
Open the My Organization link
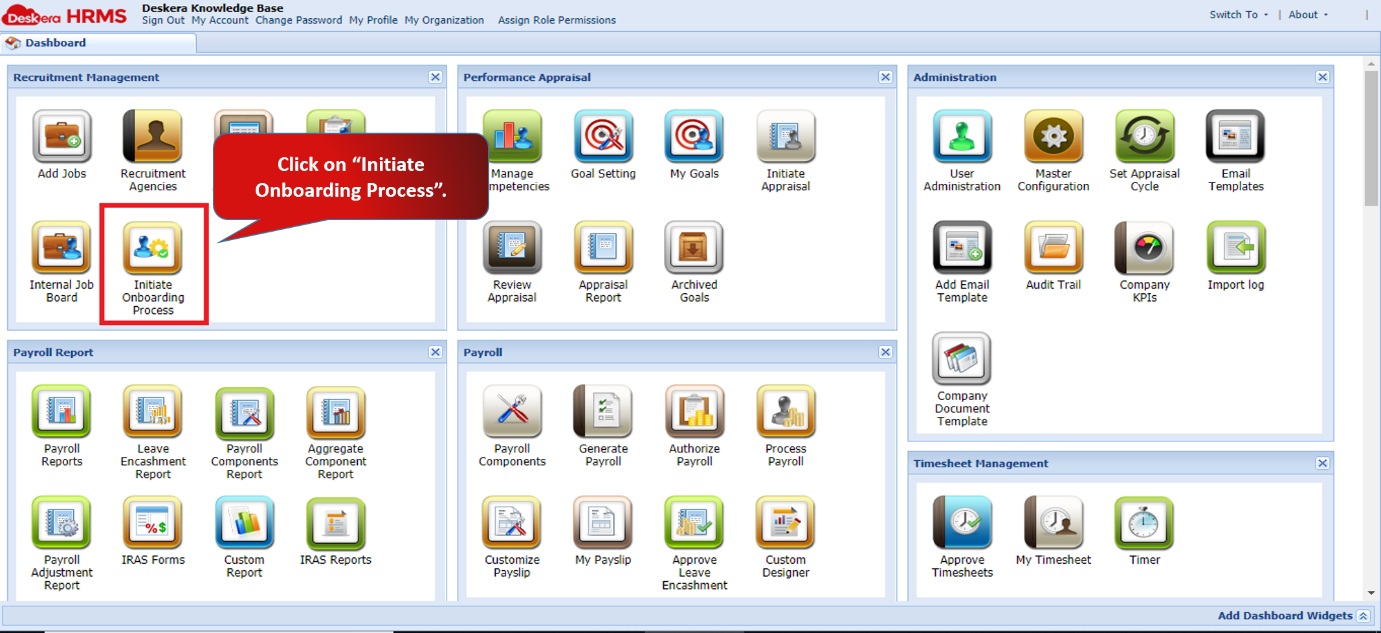tap(444, 20)
